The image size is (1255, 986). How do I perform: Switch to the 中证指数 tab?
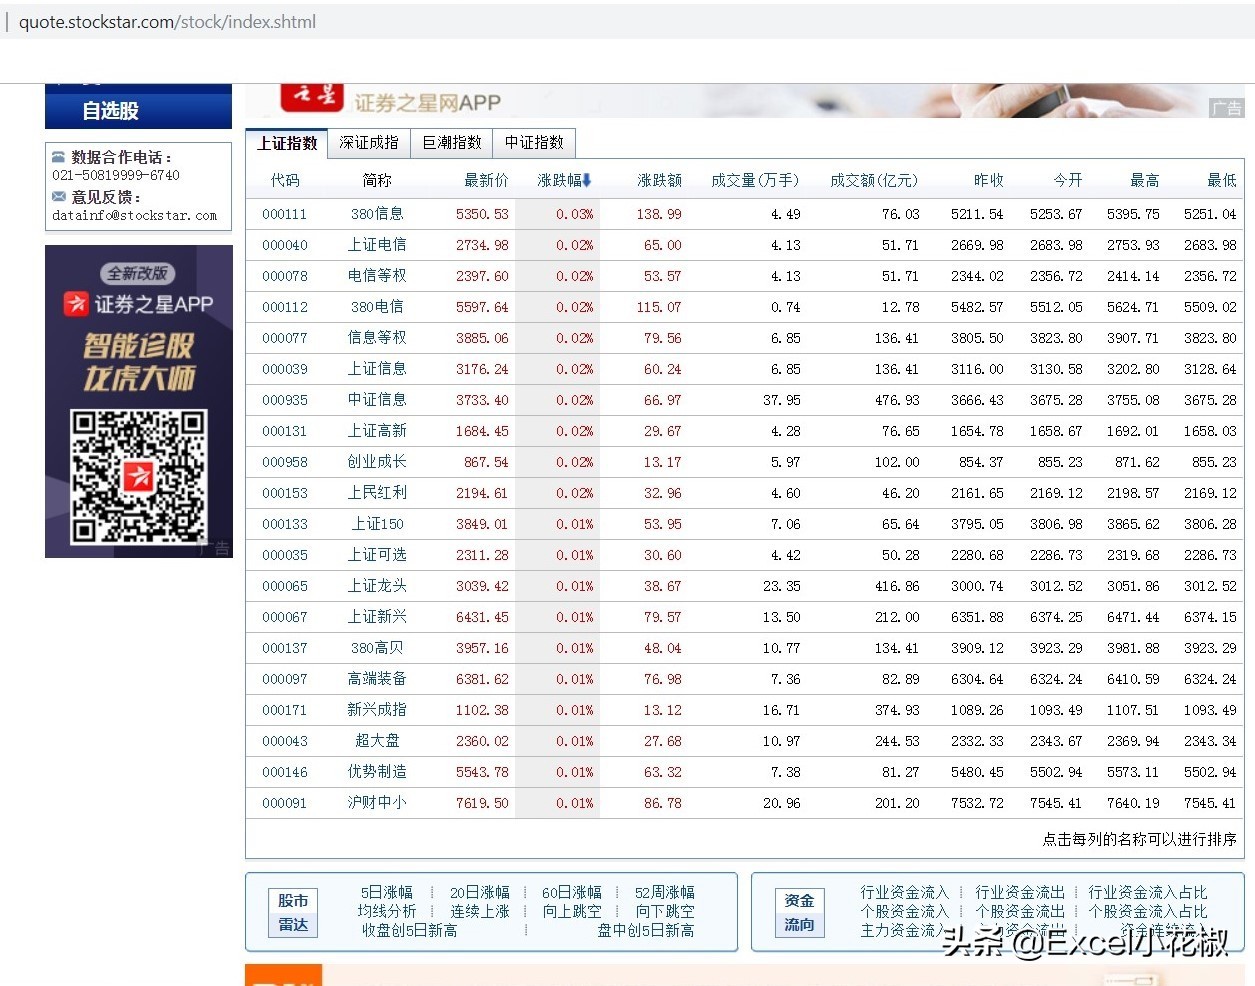point(534,142)
